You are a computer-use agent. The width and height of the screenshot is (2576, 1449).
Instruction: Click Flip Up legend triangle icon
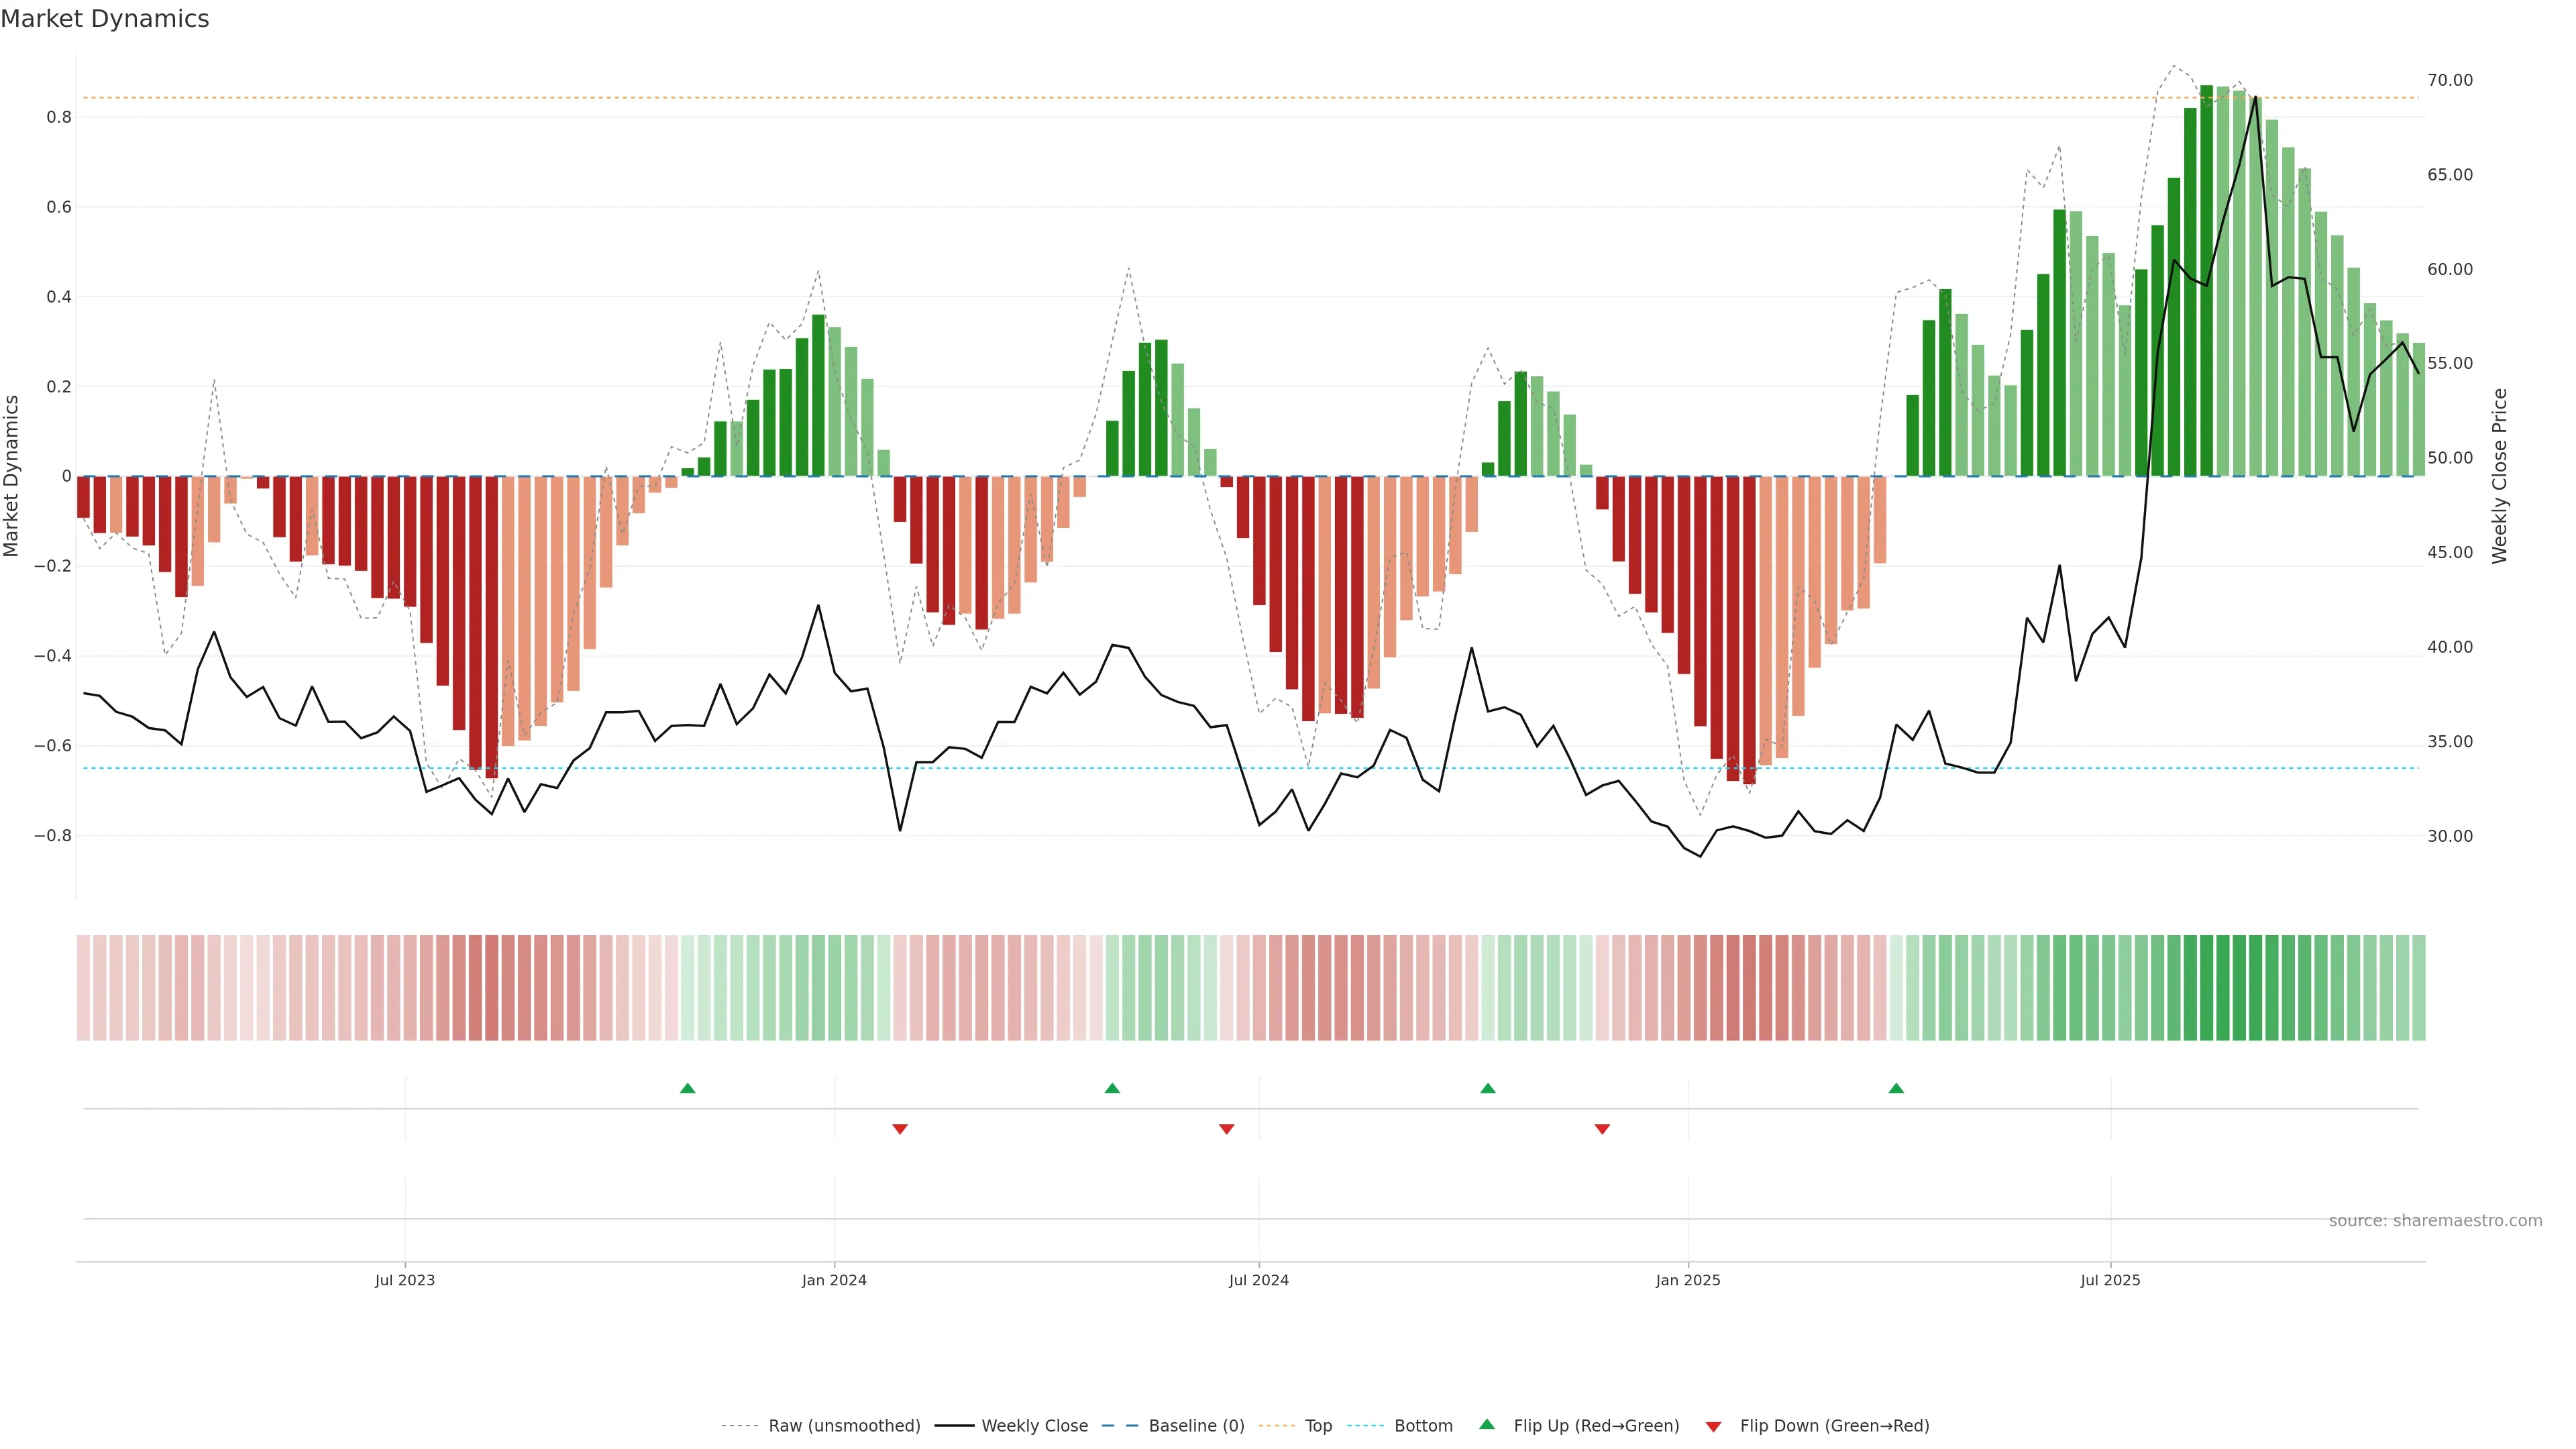point(1487,1424)
